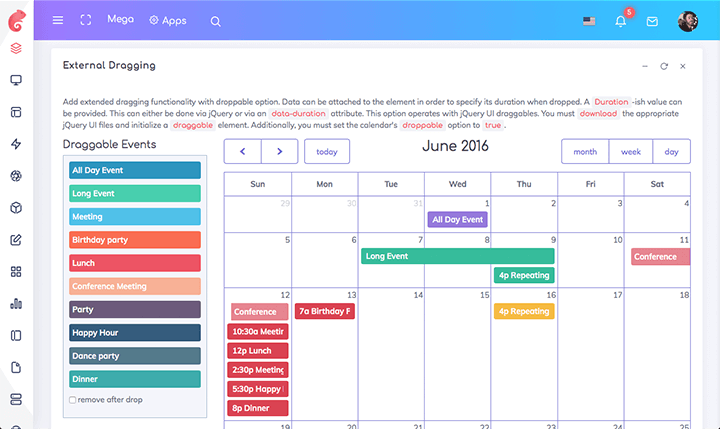Open the user profile avatar
Screen dimensions: 720x429
pos(687,21)
